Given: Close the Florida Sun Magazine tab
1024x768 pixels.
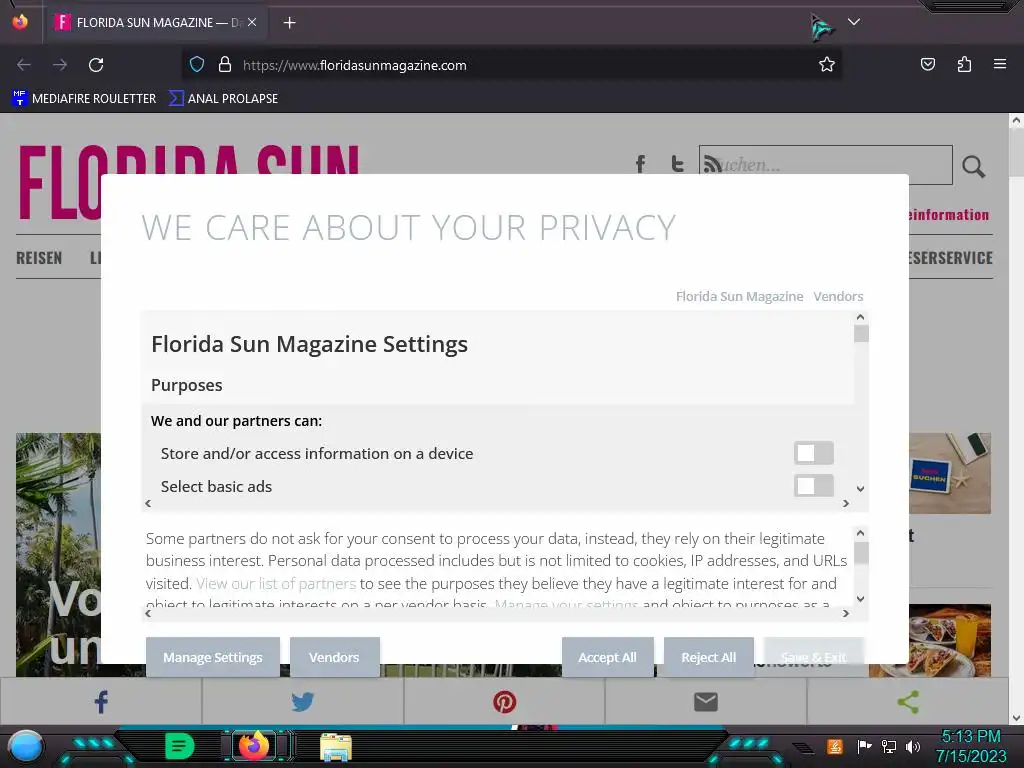Looking at the screenshot, I should tap(252, 22).
